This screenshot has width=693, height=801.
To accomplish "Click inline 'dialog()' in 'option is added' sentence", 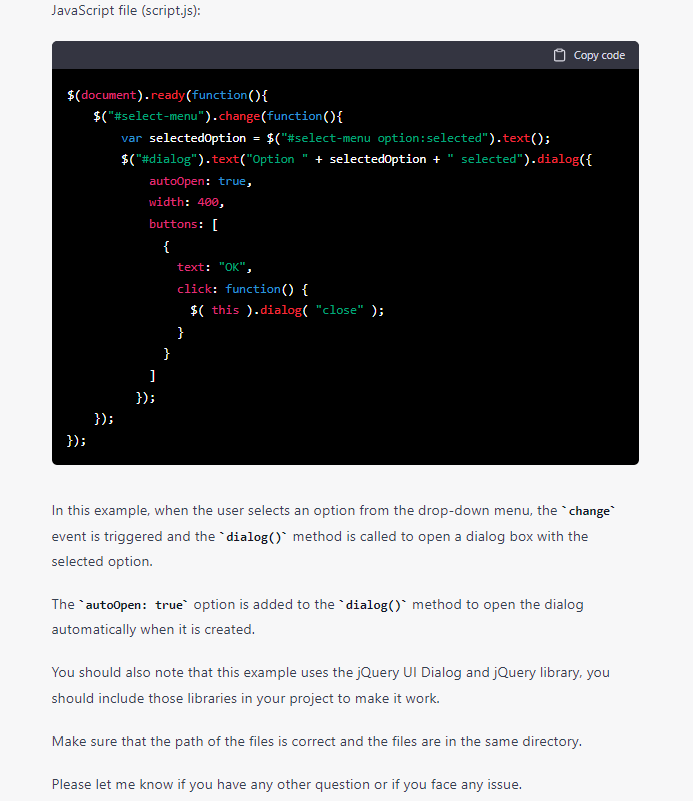I will point(373,605).
